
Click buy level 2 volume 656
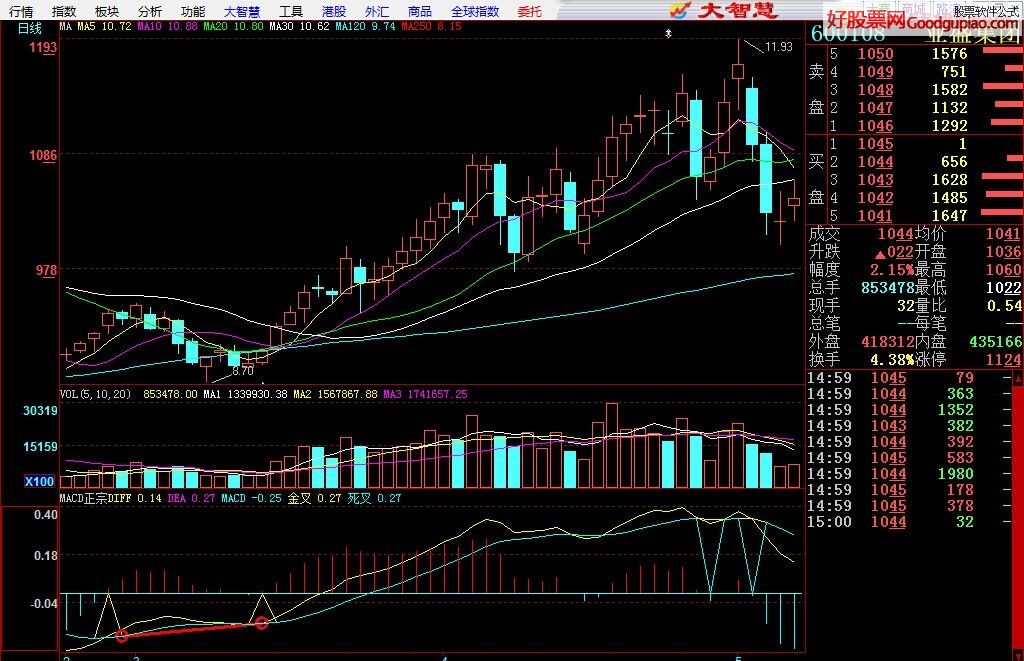point(954,162)
